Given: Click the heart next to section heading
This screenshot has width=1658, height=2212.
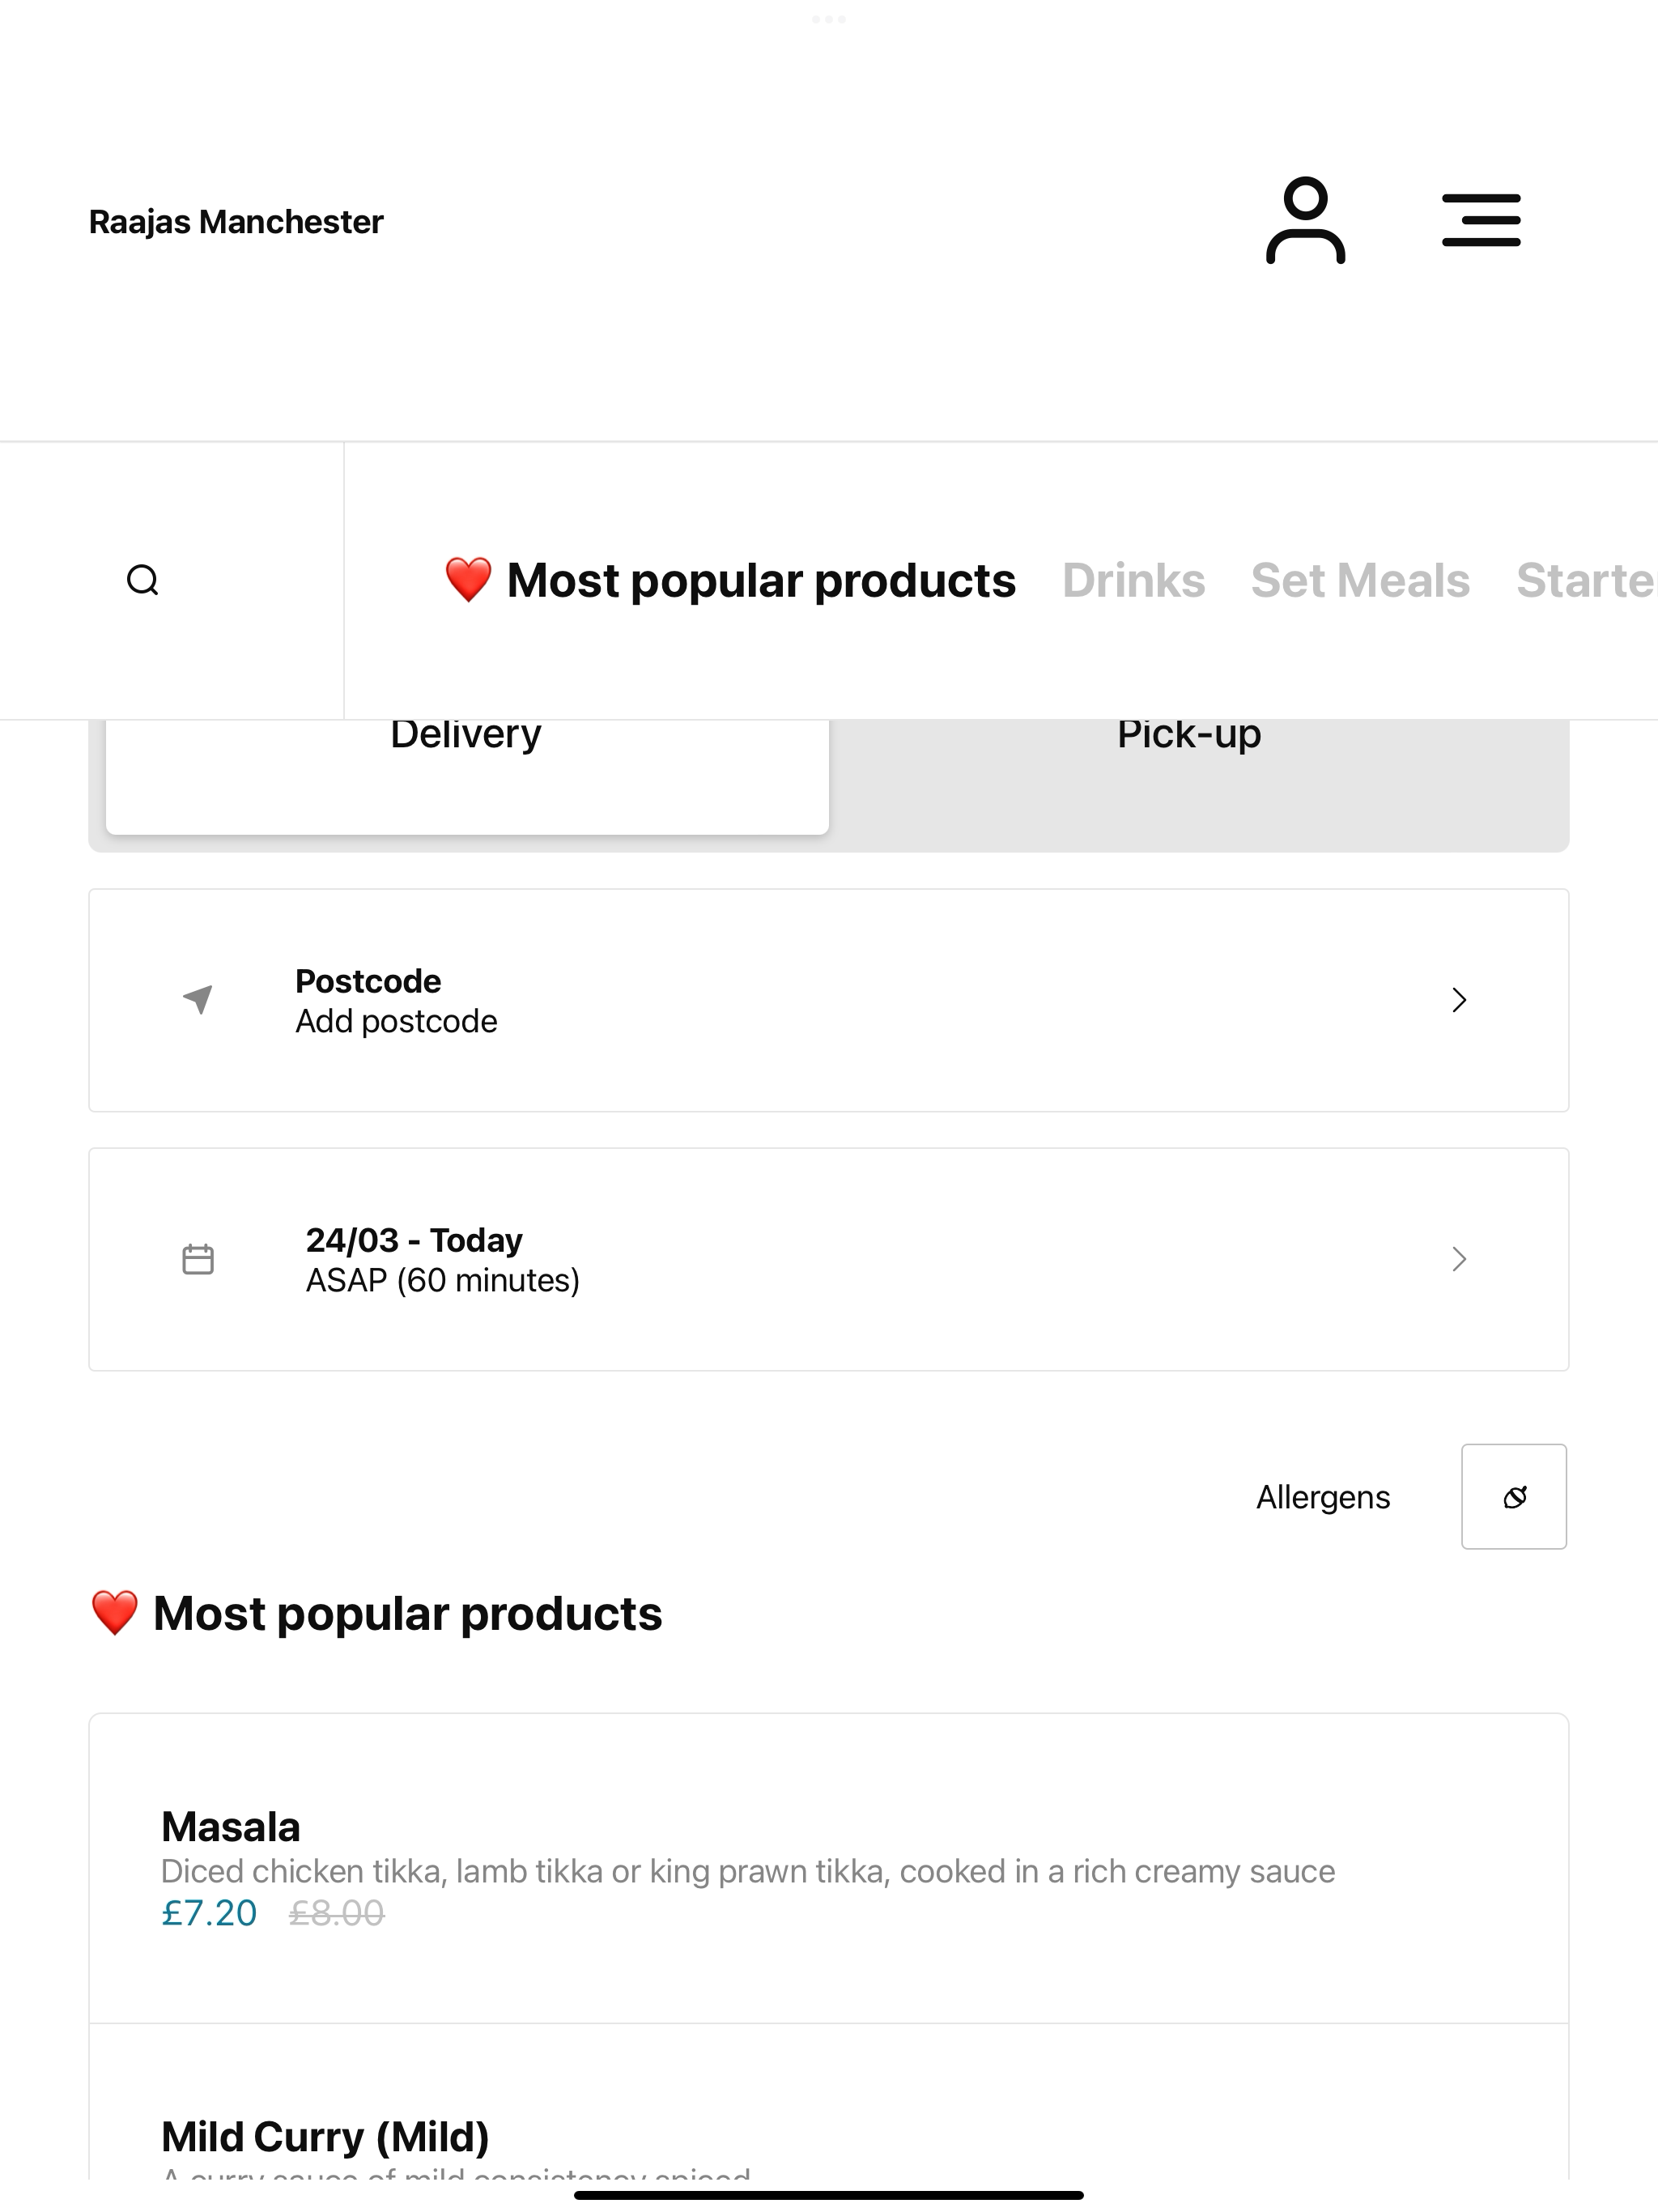Looking at the screenshot, I should [114, 1613].
